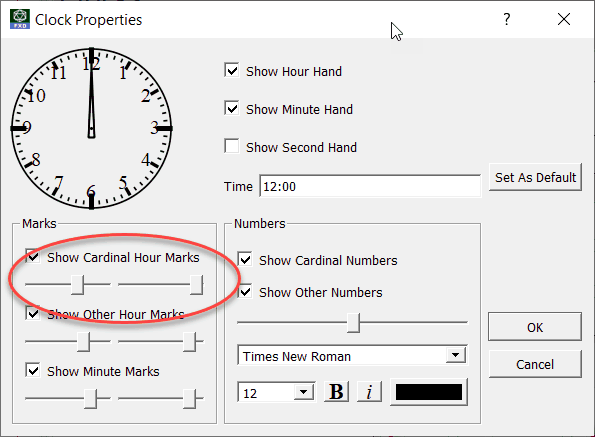
Task: Click the Cancel button
Action: pyautogui.click(x=535, y=364)
